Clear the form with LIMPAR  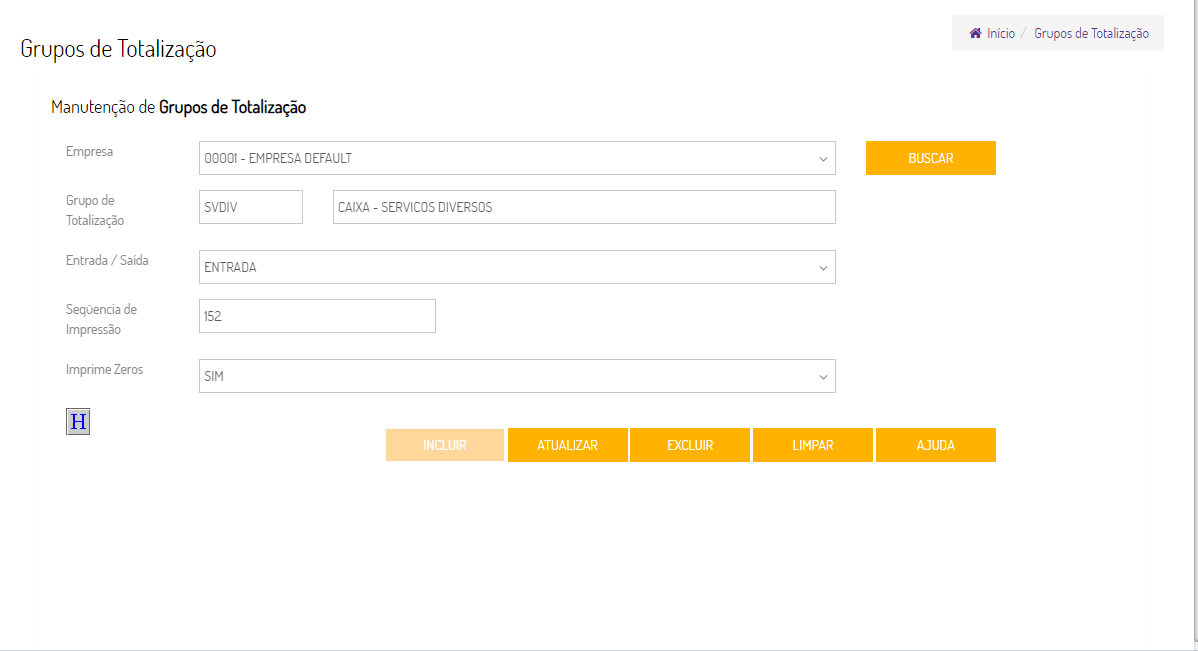[813, 445]
